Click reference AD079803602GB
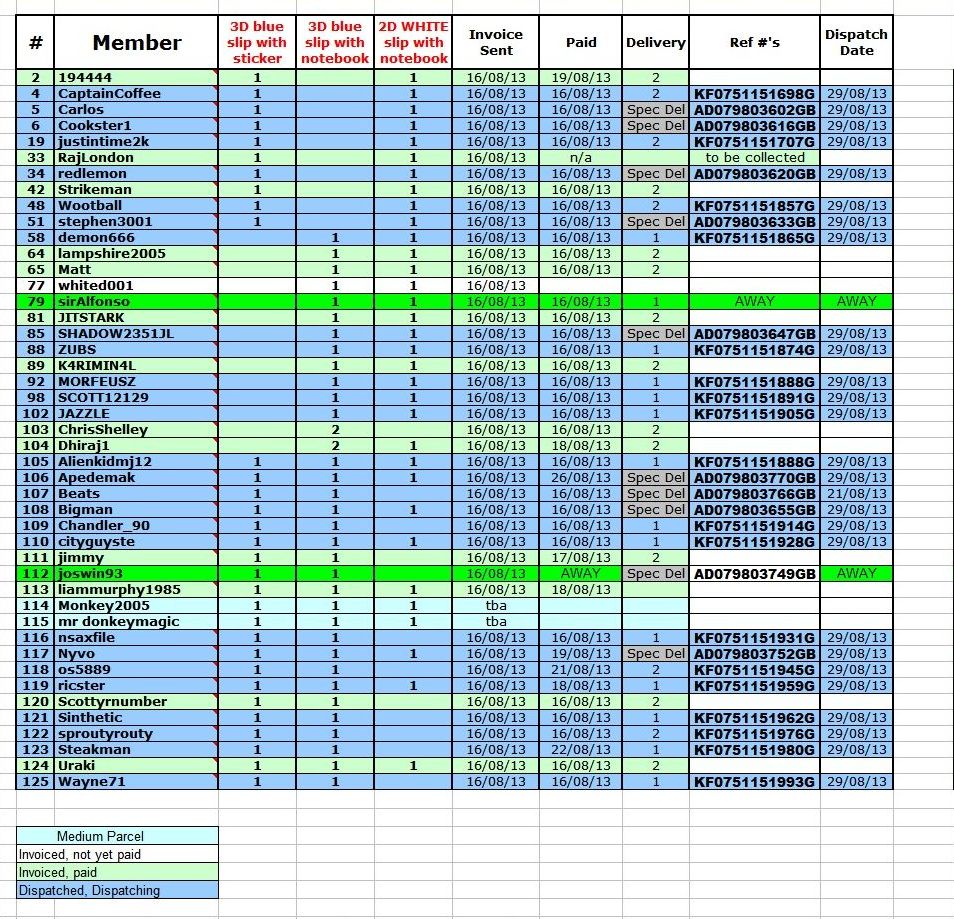Image resolution: width=954 pixels, height=919 pixels. click(x=754, y=110)
